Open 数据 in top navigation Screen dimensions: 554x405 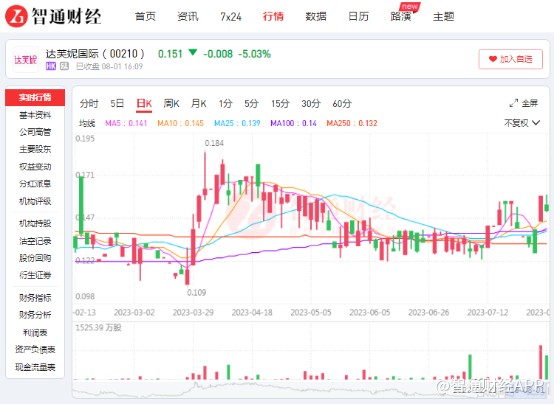(316, 17)
